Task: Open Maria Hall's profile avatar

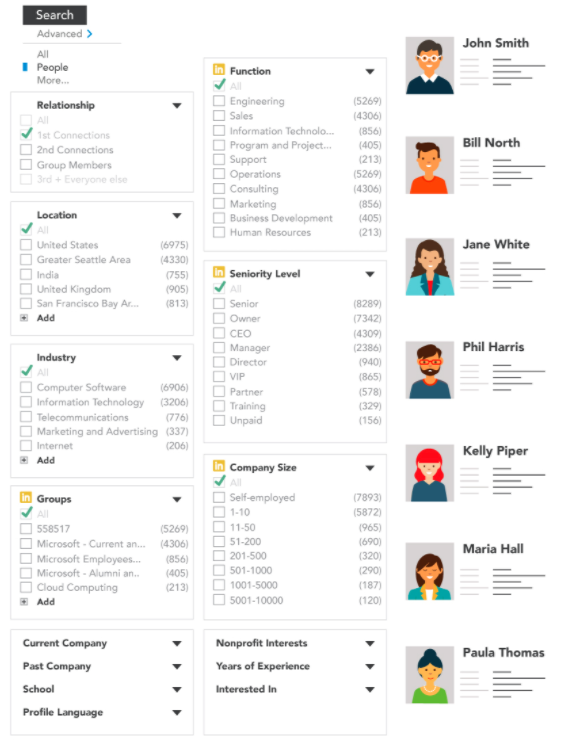Action: [429, 571]
